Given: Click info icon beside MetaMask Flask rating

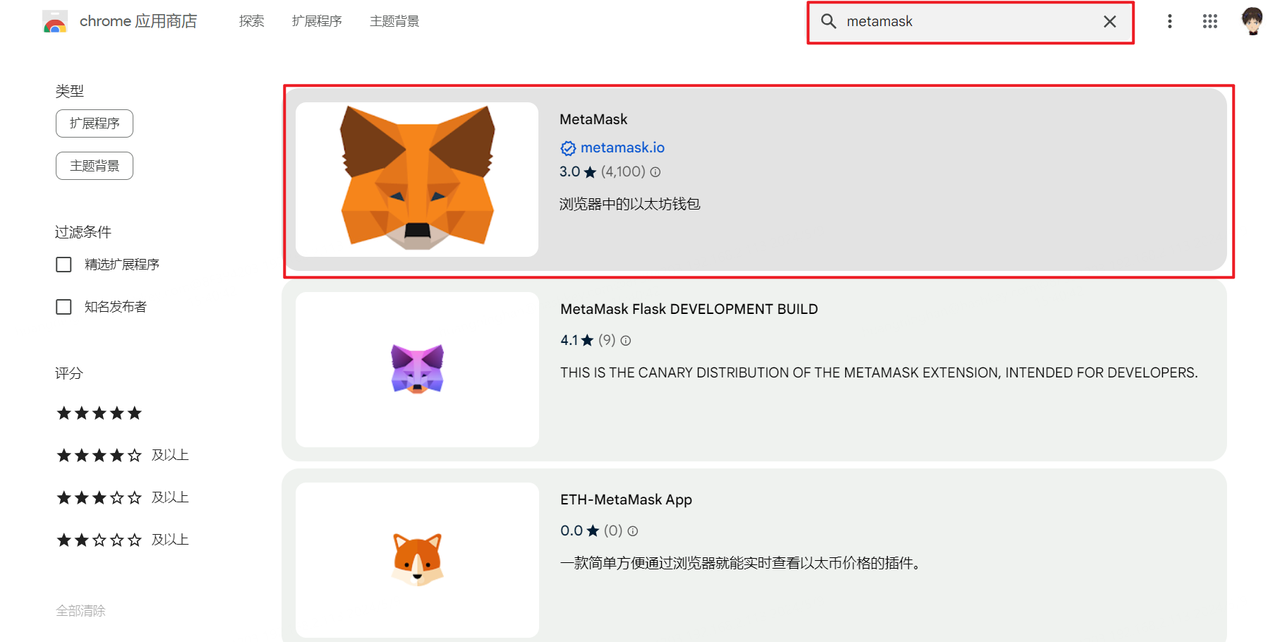Looking at the screenshot, I should pyautogui.click(x=626, y=341).
